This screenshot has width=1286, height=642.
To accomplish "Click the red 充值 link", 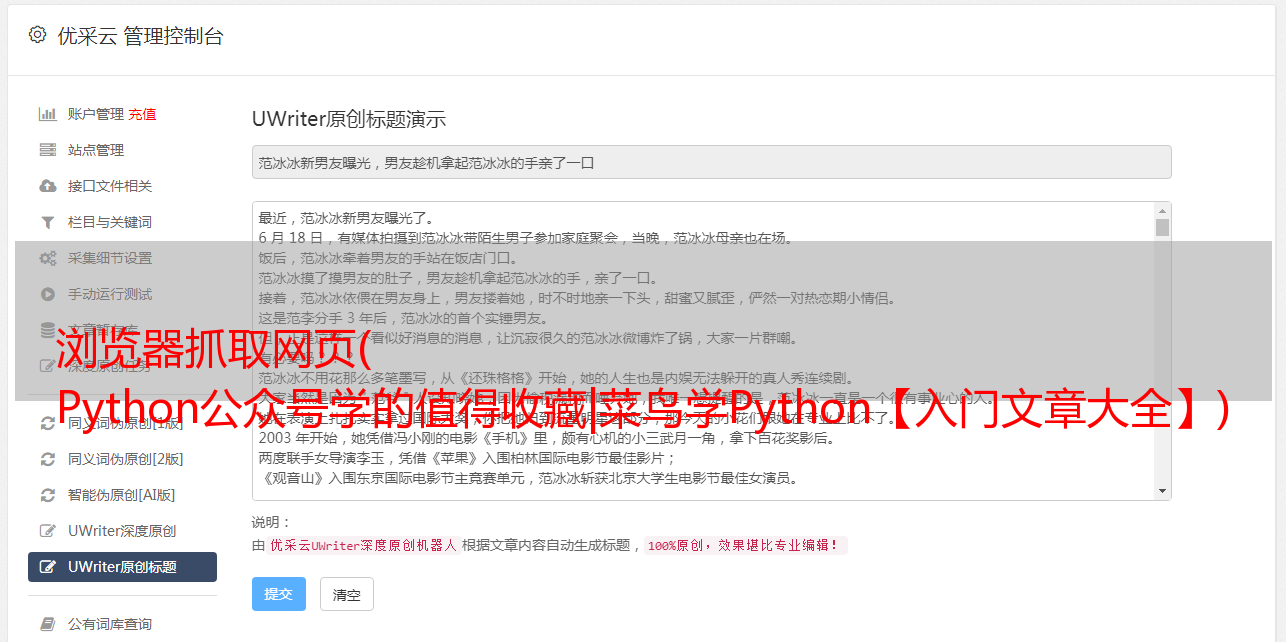I will click(x=142, y=114).
